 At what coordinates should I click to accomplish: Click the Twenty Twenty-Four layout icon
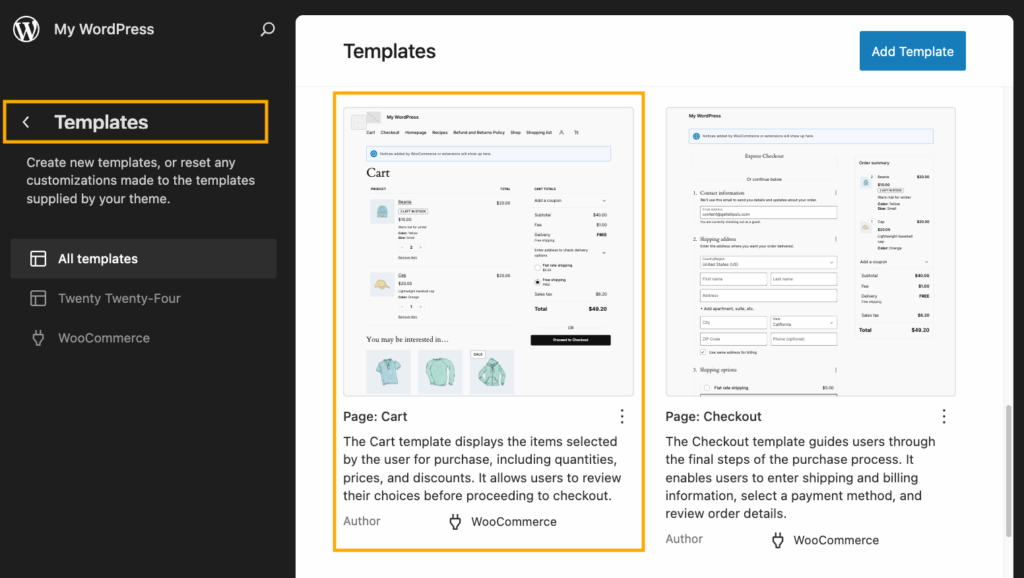pyautogui.click(x=38, y=298)
